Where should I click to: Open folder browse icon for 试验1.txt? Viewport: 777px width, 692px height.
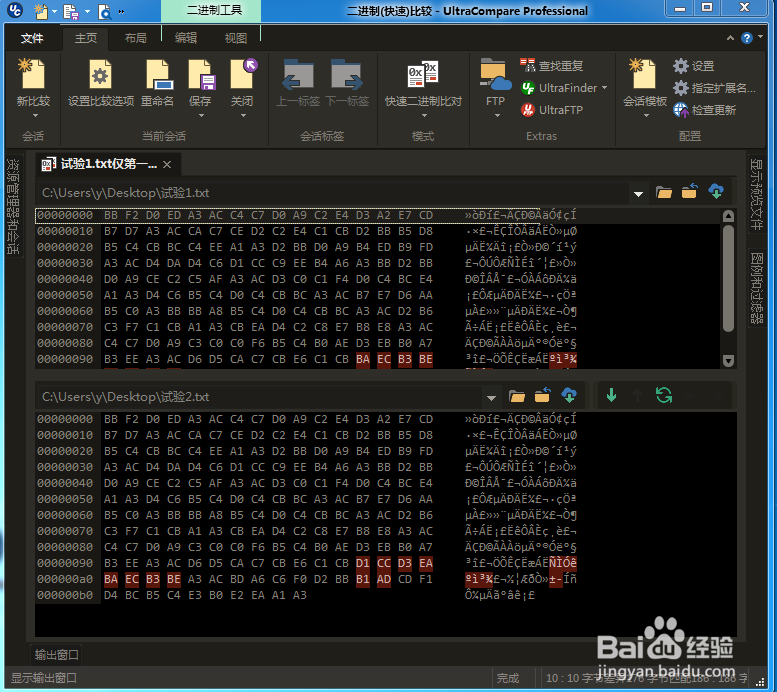[663, 192]
